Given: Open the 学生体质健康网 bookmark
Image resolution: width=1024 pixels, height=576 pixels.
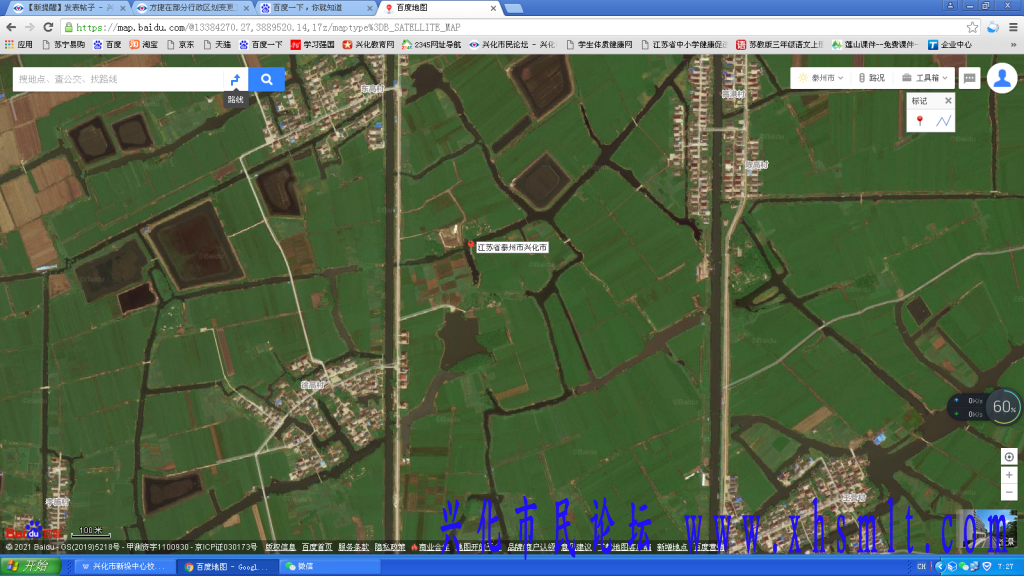Looking at the screenshot, I should point(599,44).
